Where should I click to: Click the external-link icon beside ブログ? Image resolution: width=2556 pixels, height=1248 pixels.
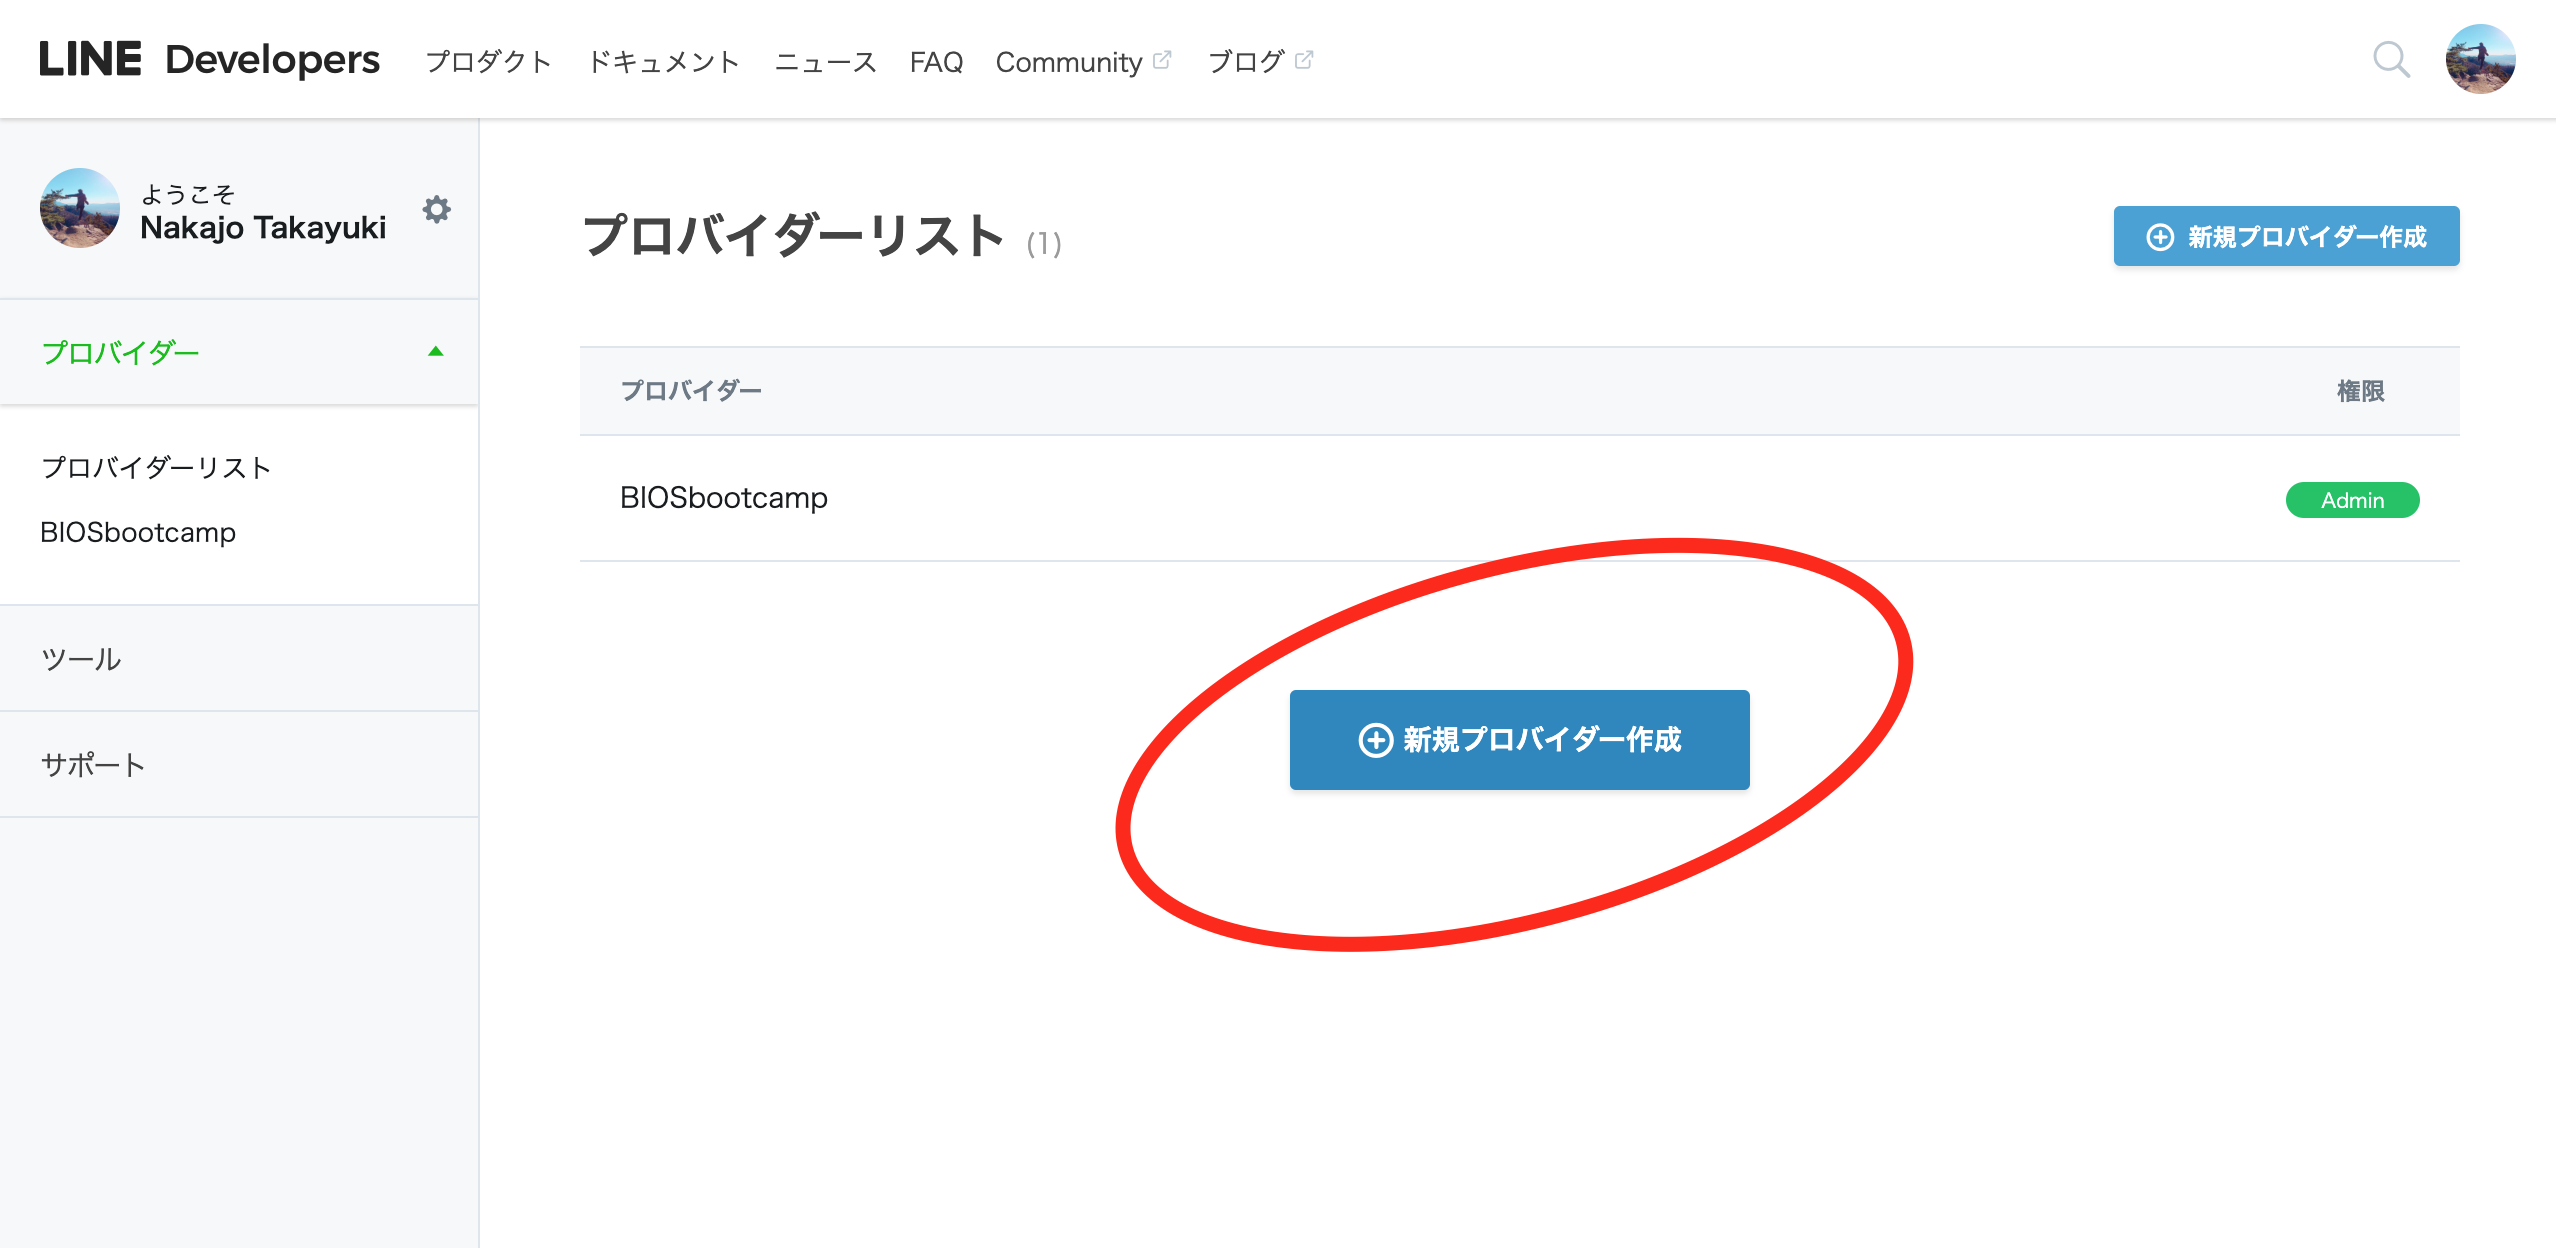point(1303,60)
